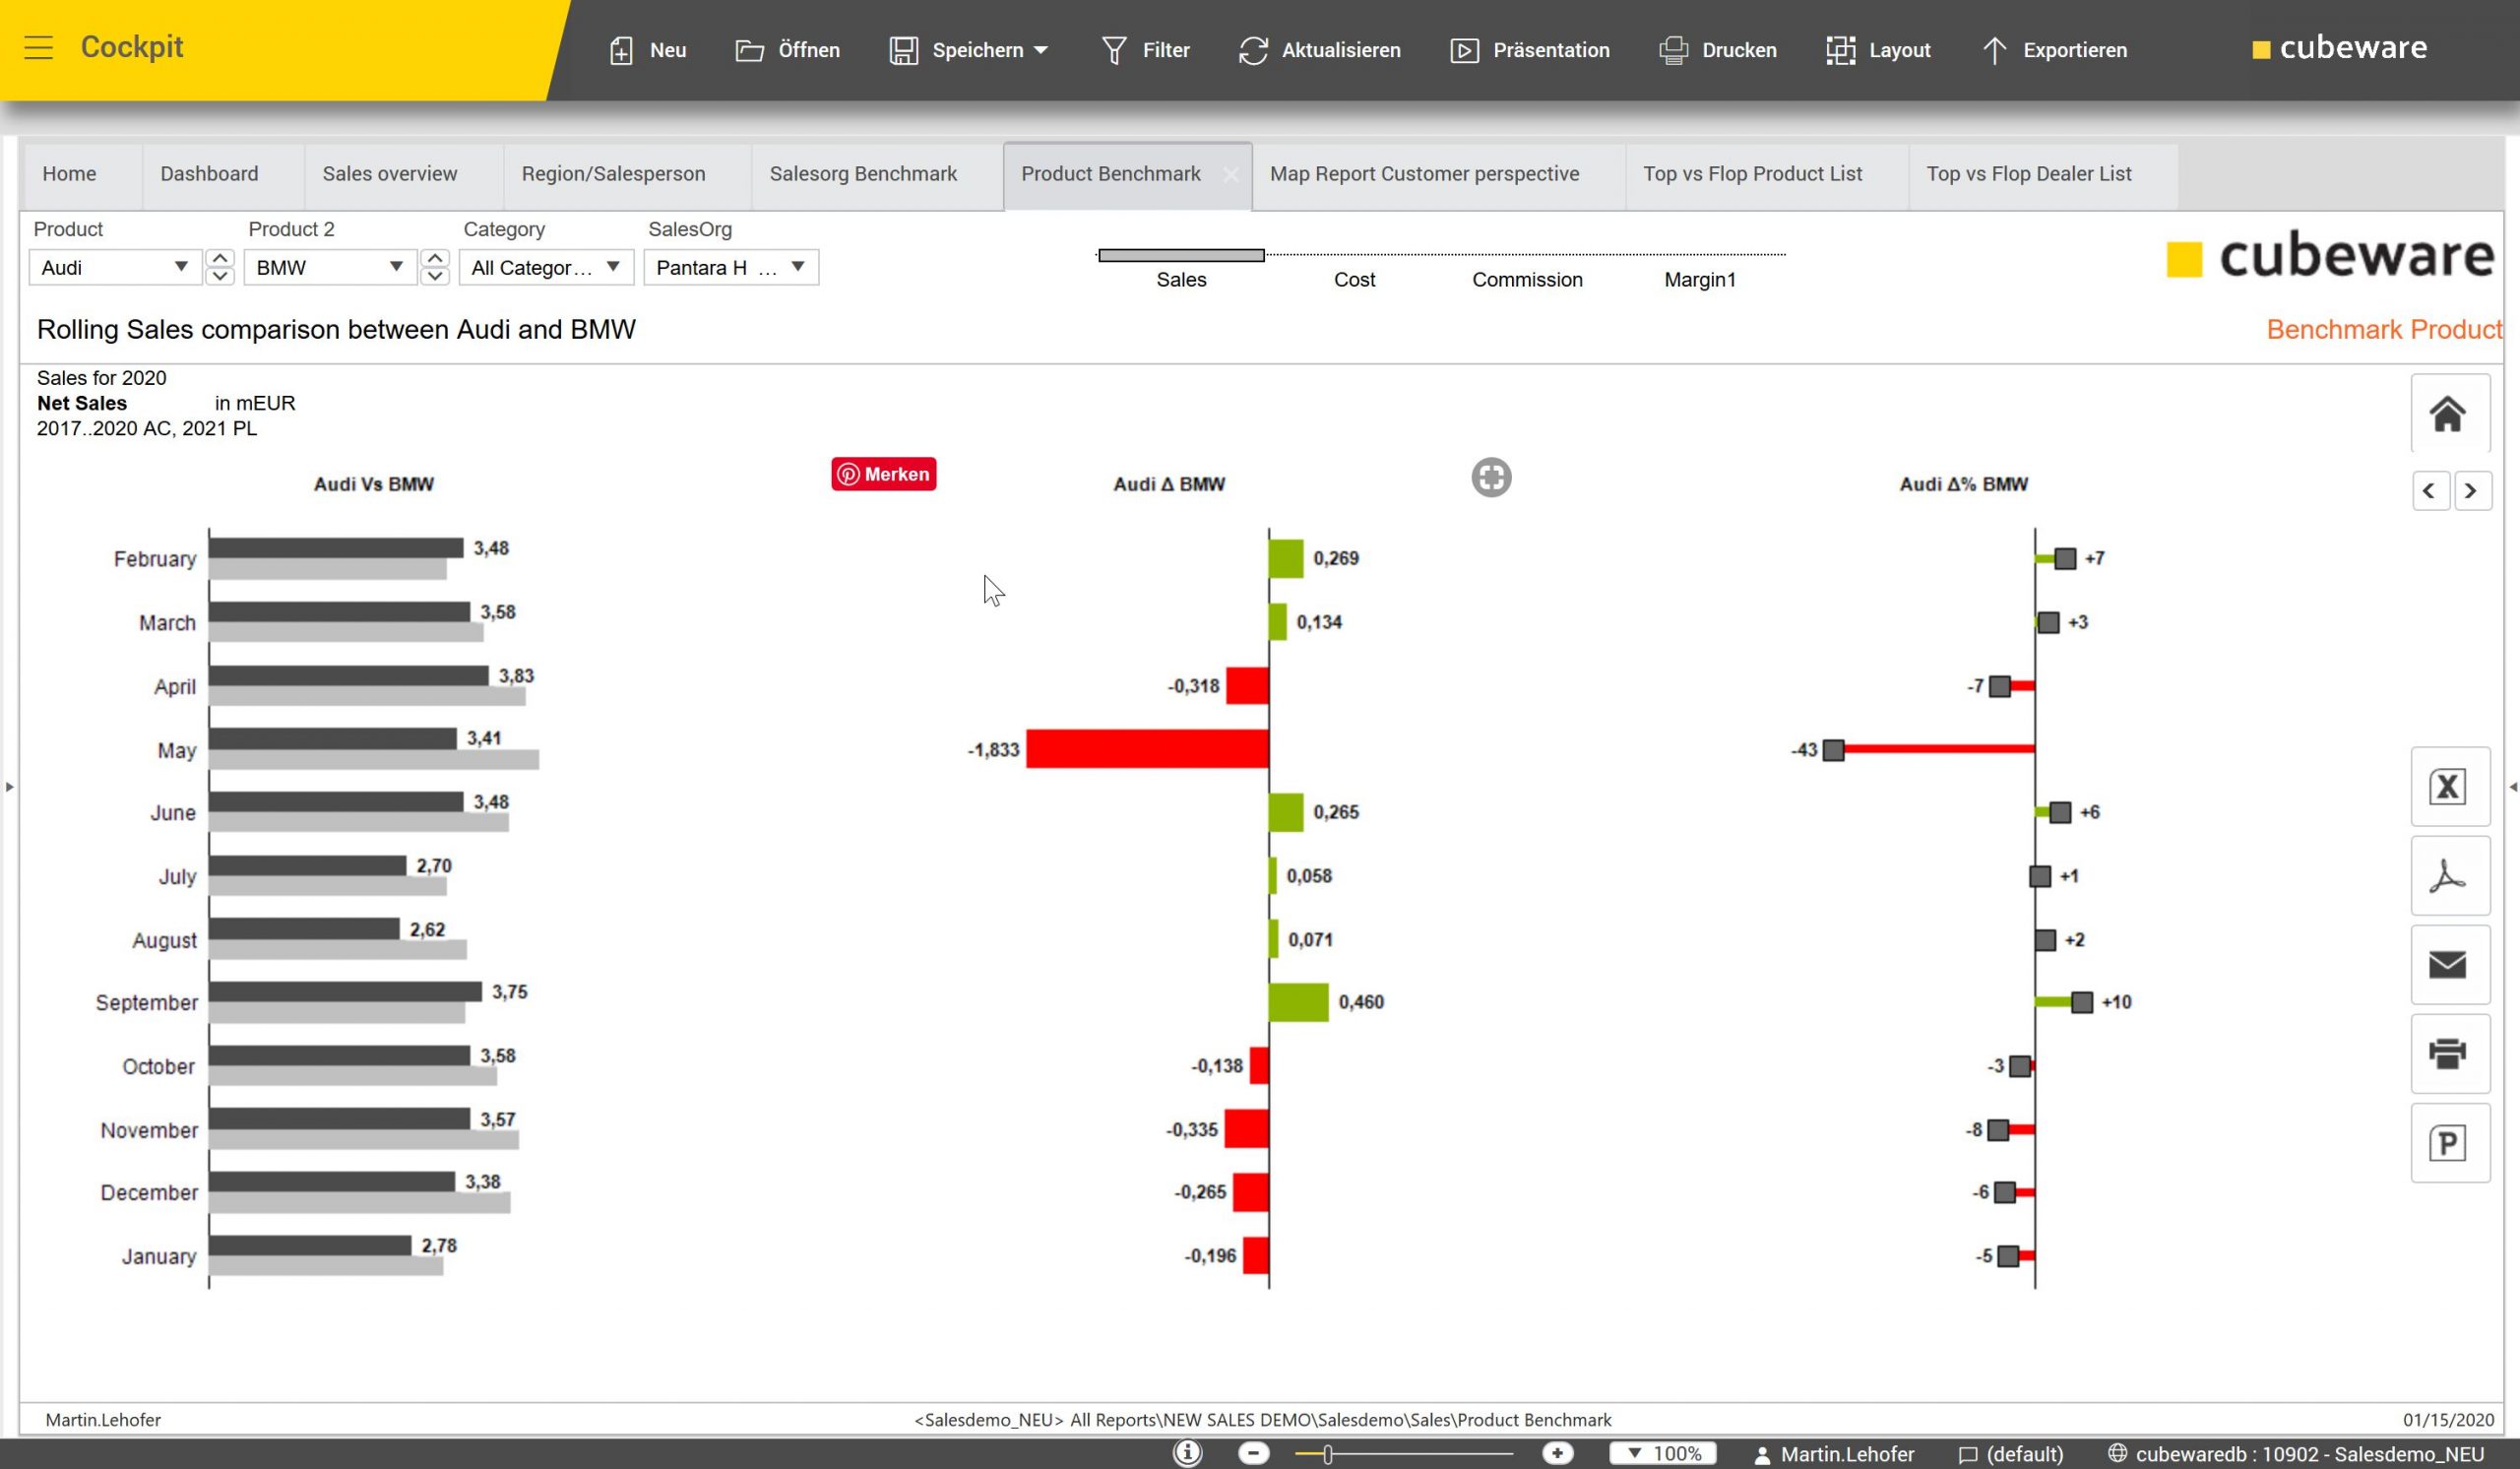Screen dimensions: 2520x1469
Task: Send report by email envelope icon
Action: coord(2449,964)
